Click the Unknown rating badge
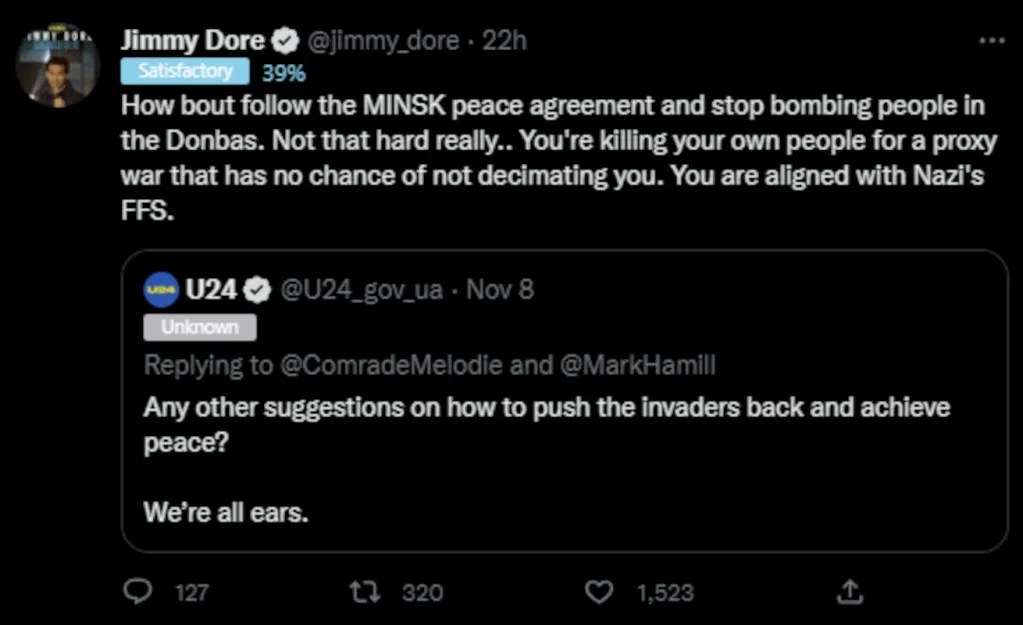This screenshot has height=625, width=1023. 200,327
